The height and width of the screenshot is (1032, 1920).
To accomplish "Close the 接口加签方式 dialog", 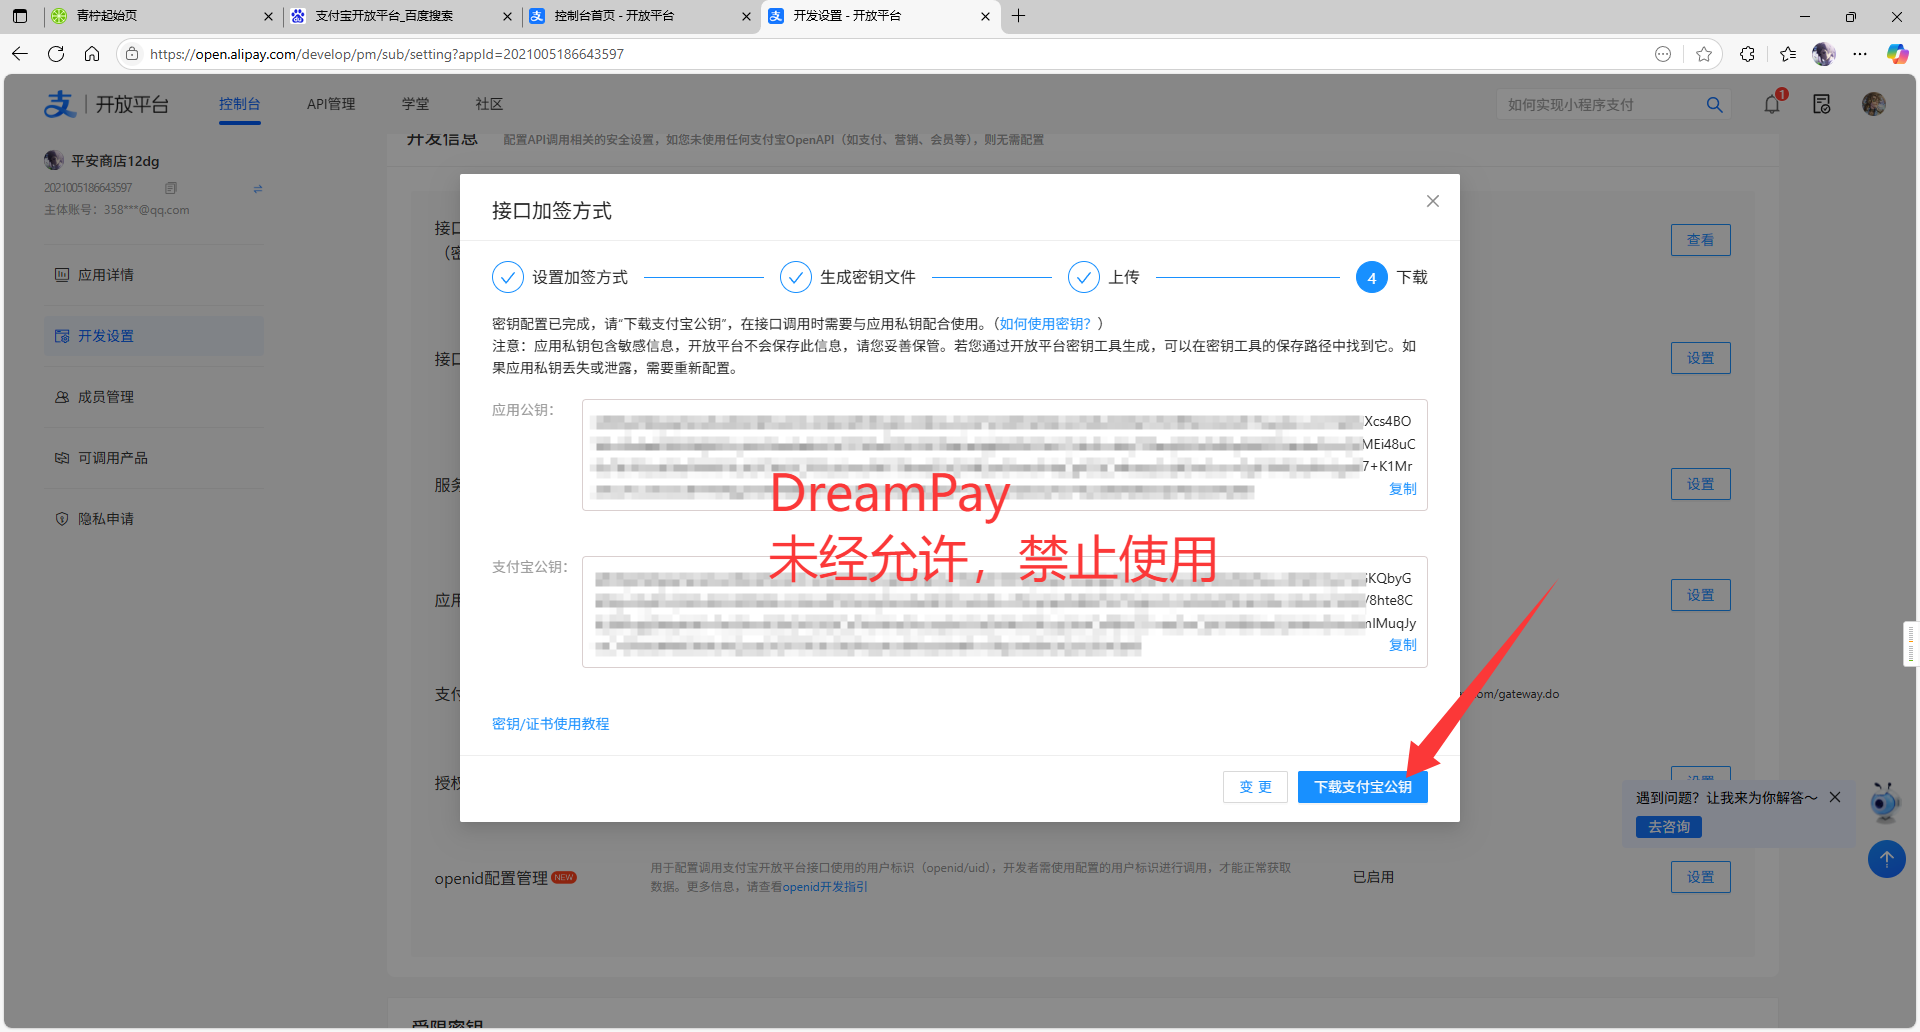I will tap(1432, 201).
